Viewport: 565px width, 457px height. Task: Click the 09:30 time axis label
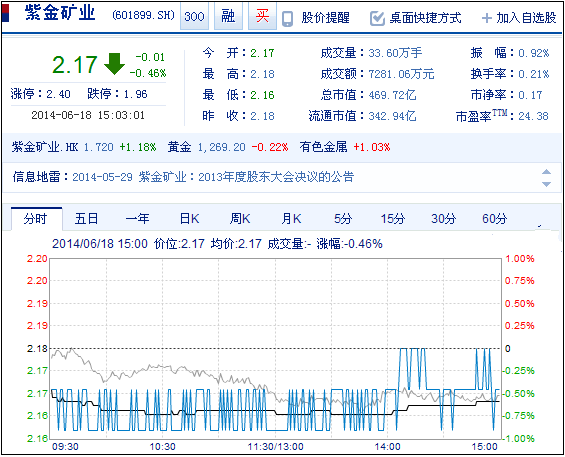(65, 447)
